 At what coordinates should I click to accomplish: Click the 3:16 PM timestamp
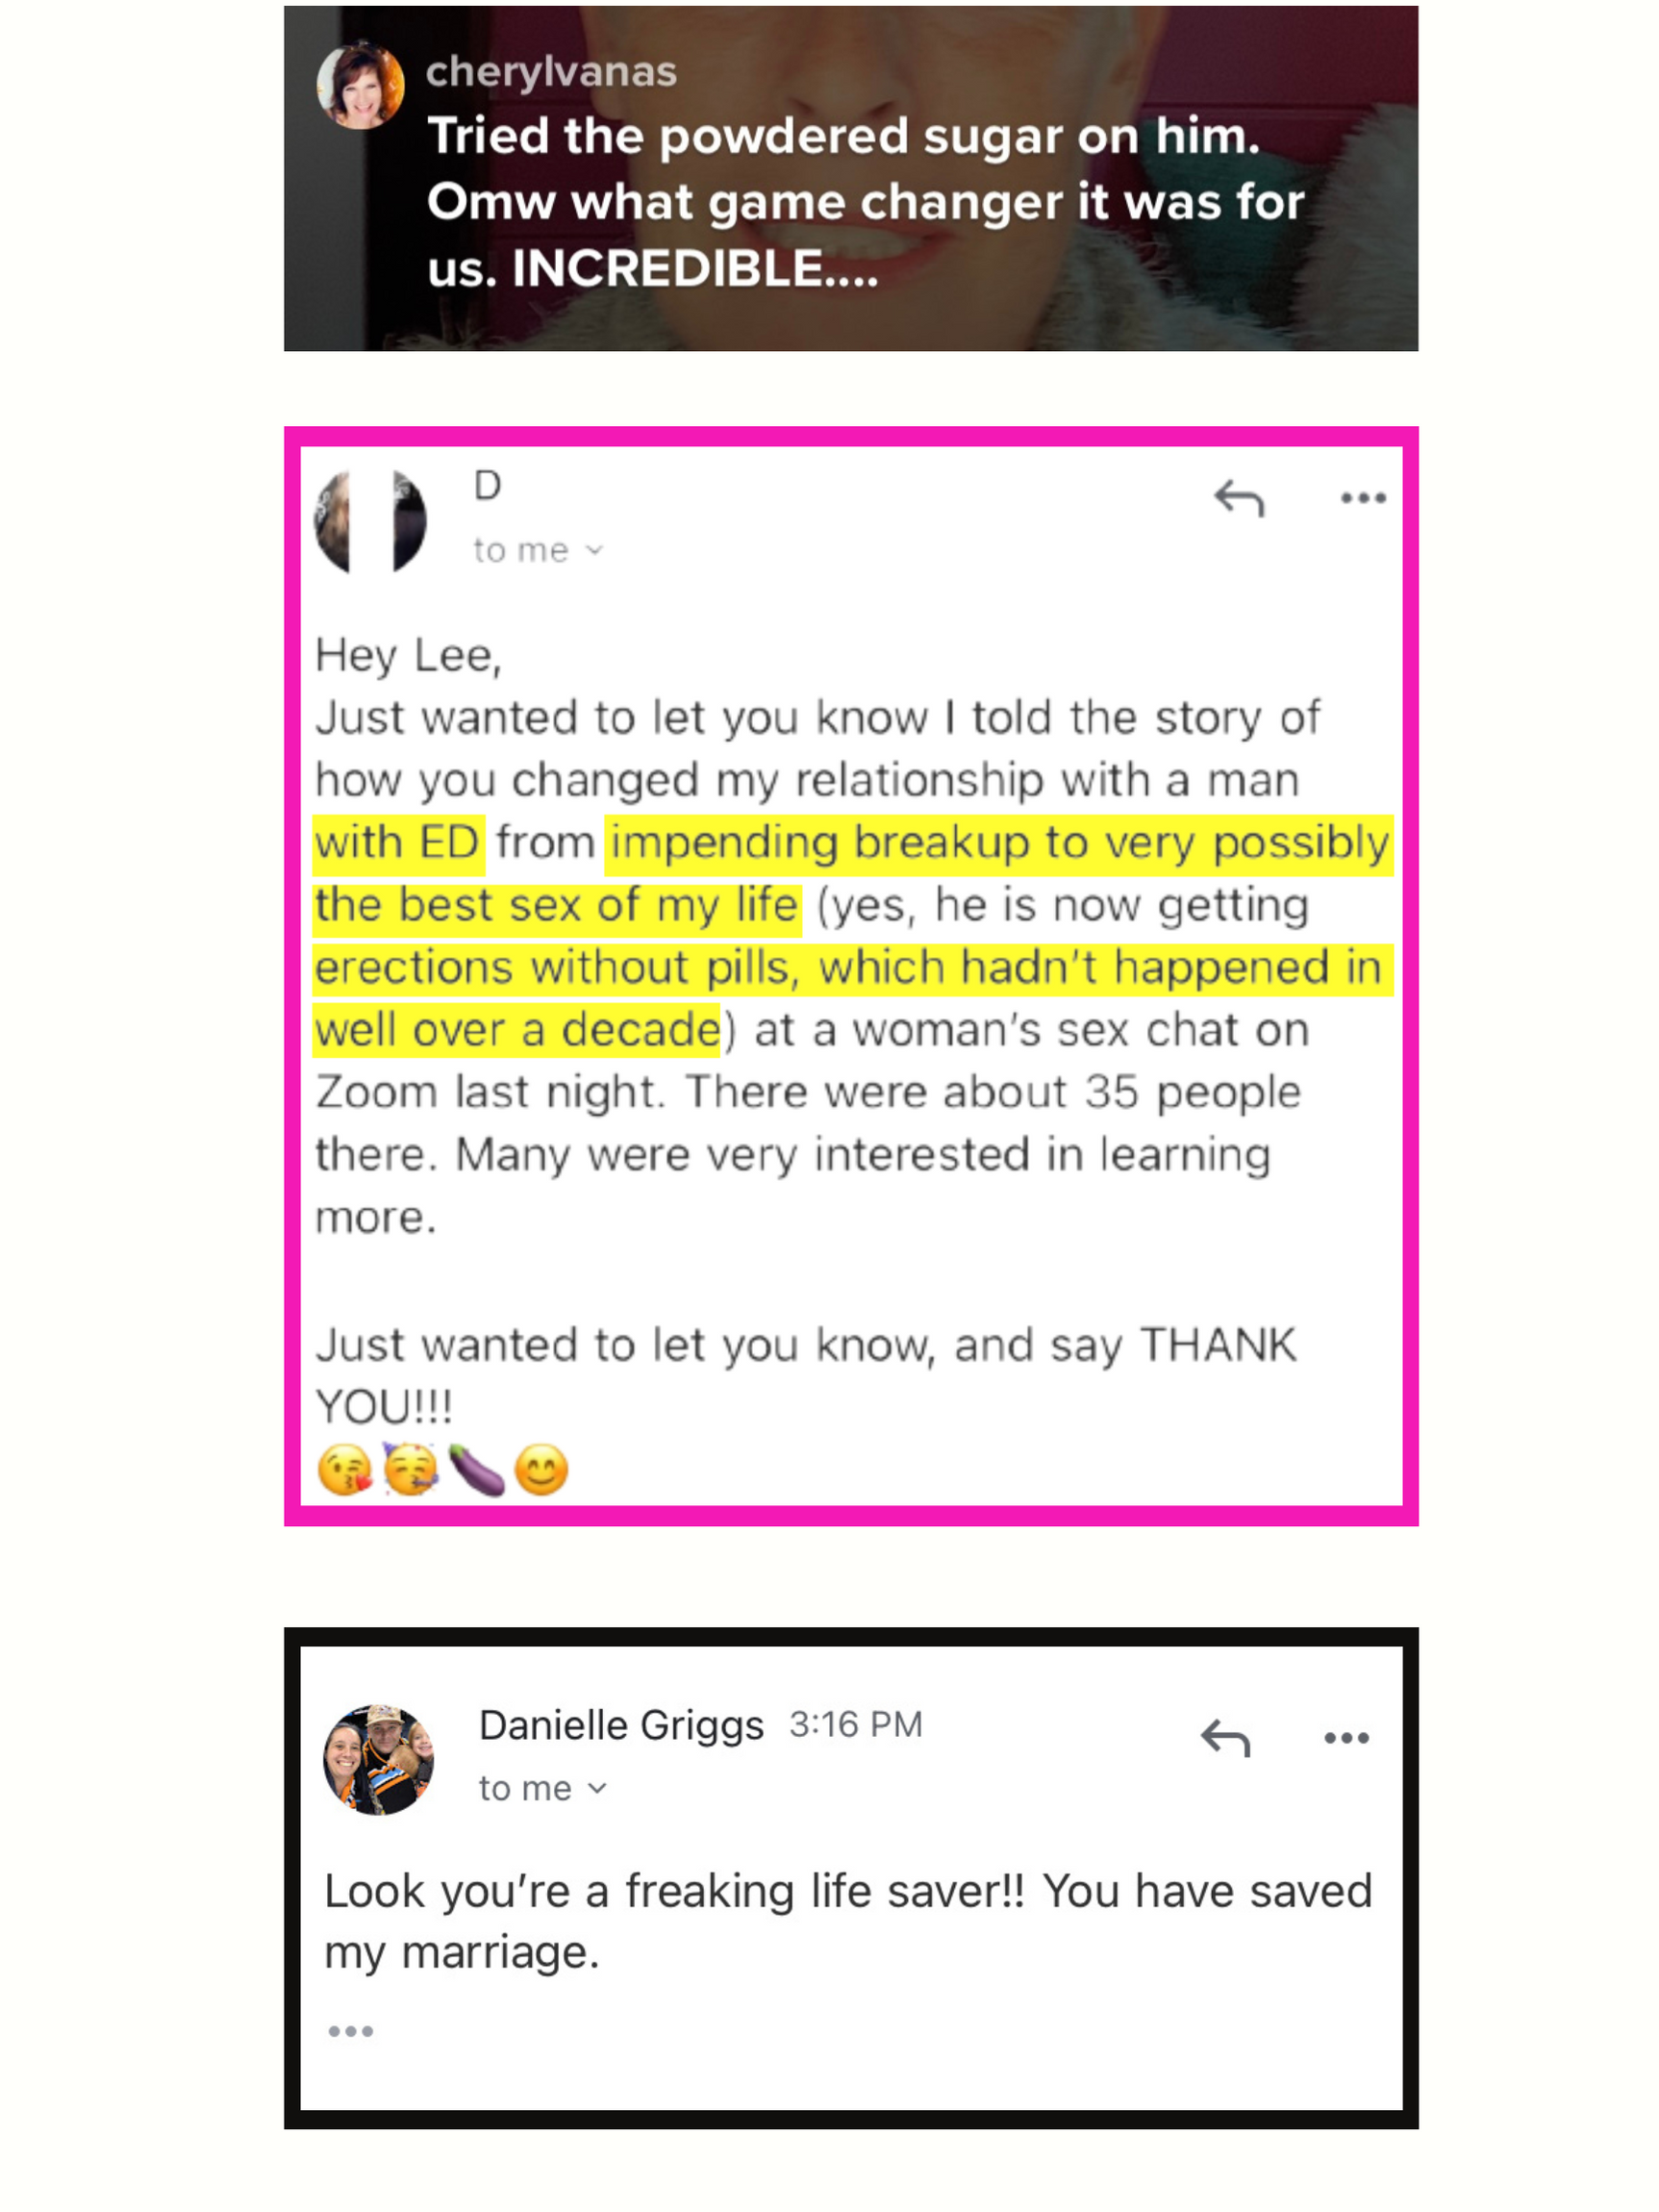(856, 1725)
